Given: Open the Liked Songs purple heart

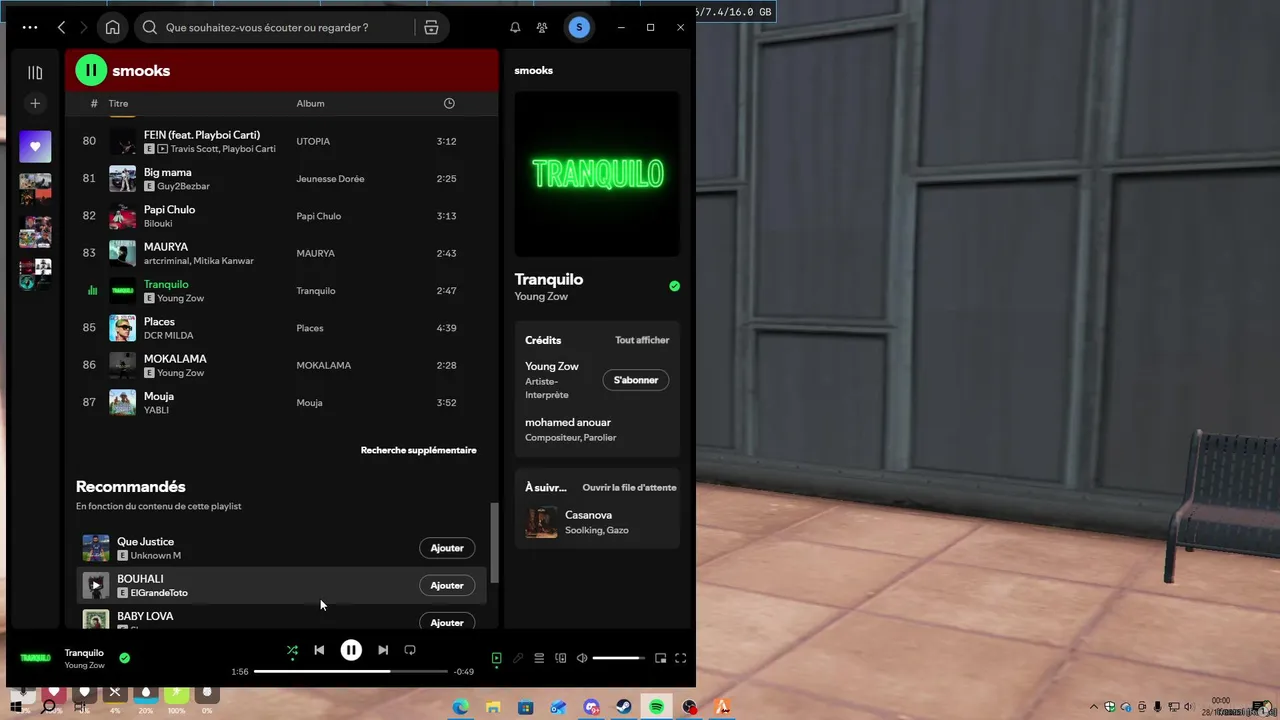Looking at the screenshot, I should (35, 147).
